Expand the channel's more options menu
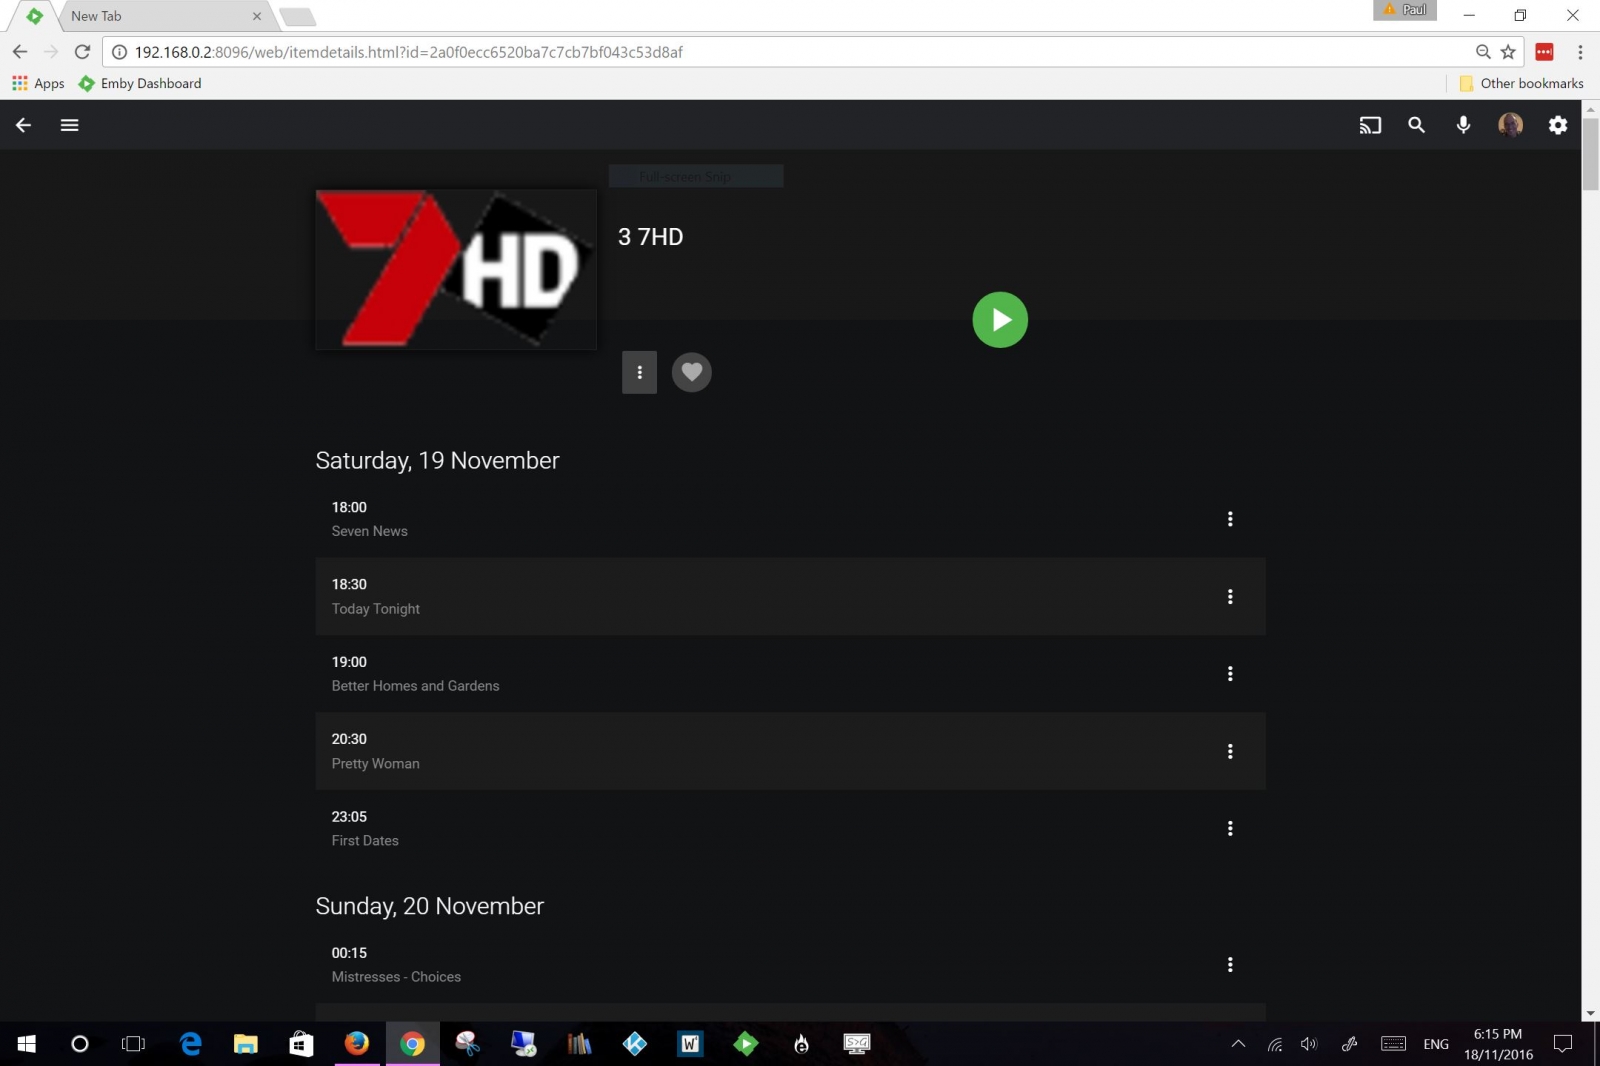 pos(639,372)
